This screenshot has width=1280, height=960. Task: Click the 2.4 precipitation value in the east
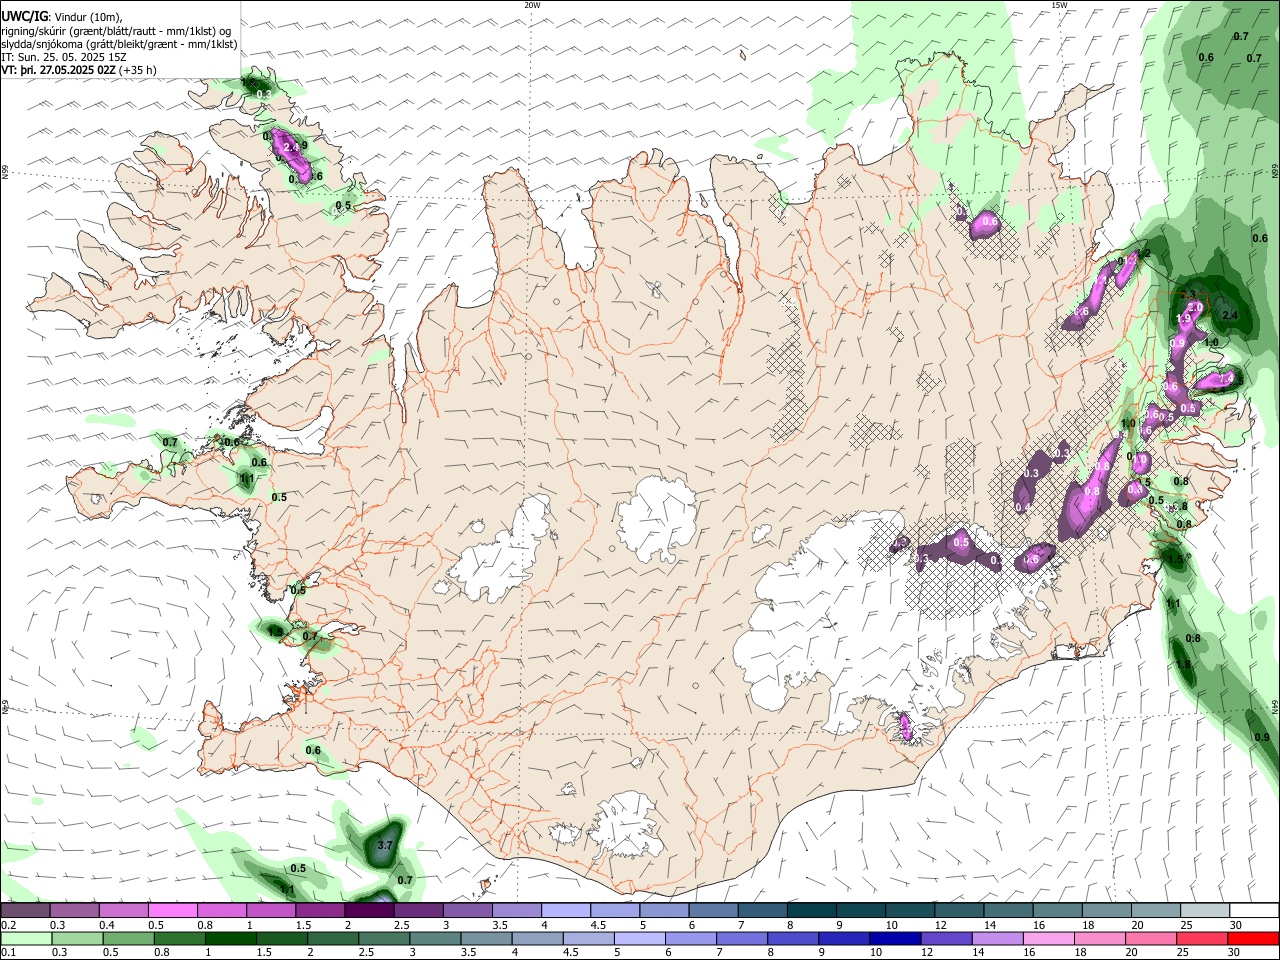1230,315
